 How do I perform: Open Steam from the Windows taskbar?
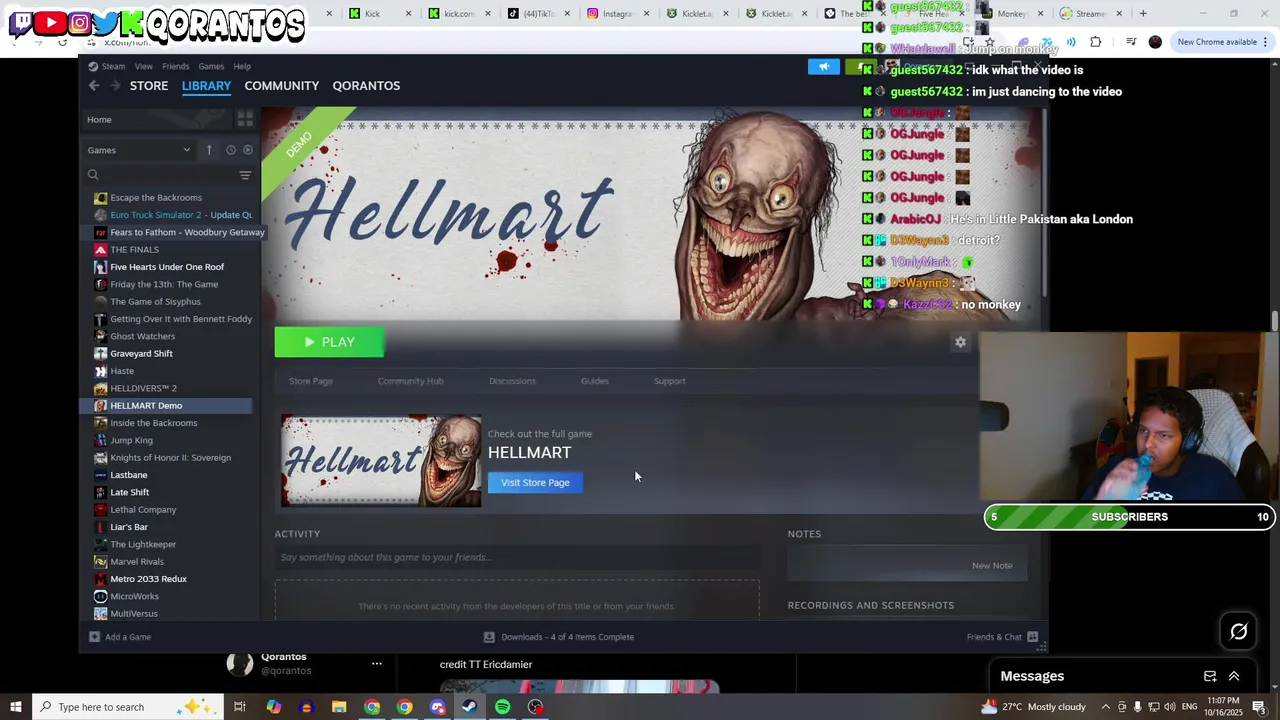[x=469, y=707]
